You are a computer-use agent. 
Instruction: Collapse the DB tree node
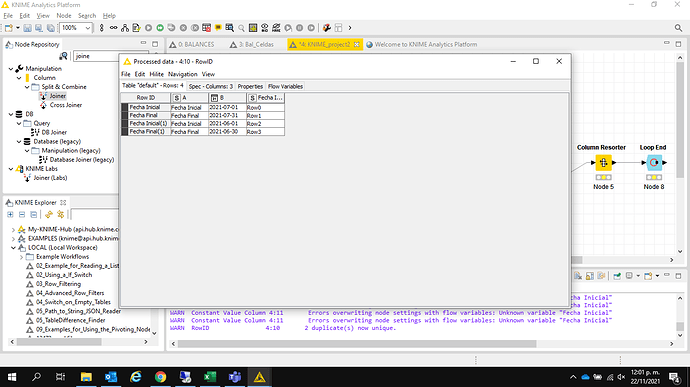tap(11, 114)
